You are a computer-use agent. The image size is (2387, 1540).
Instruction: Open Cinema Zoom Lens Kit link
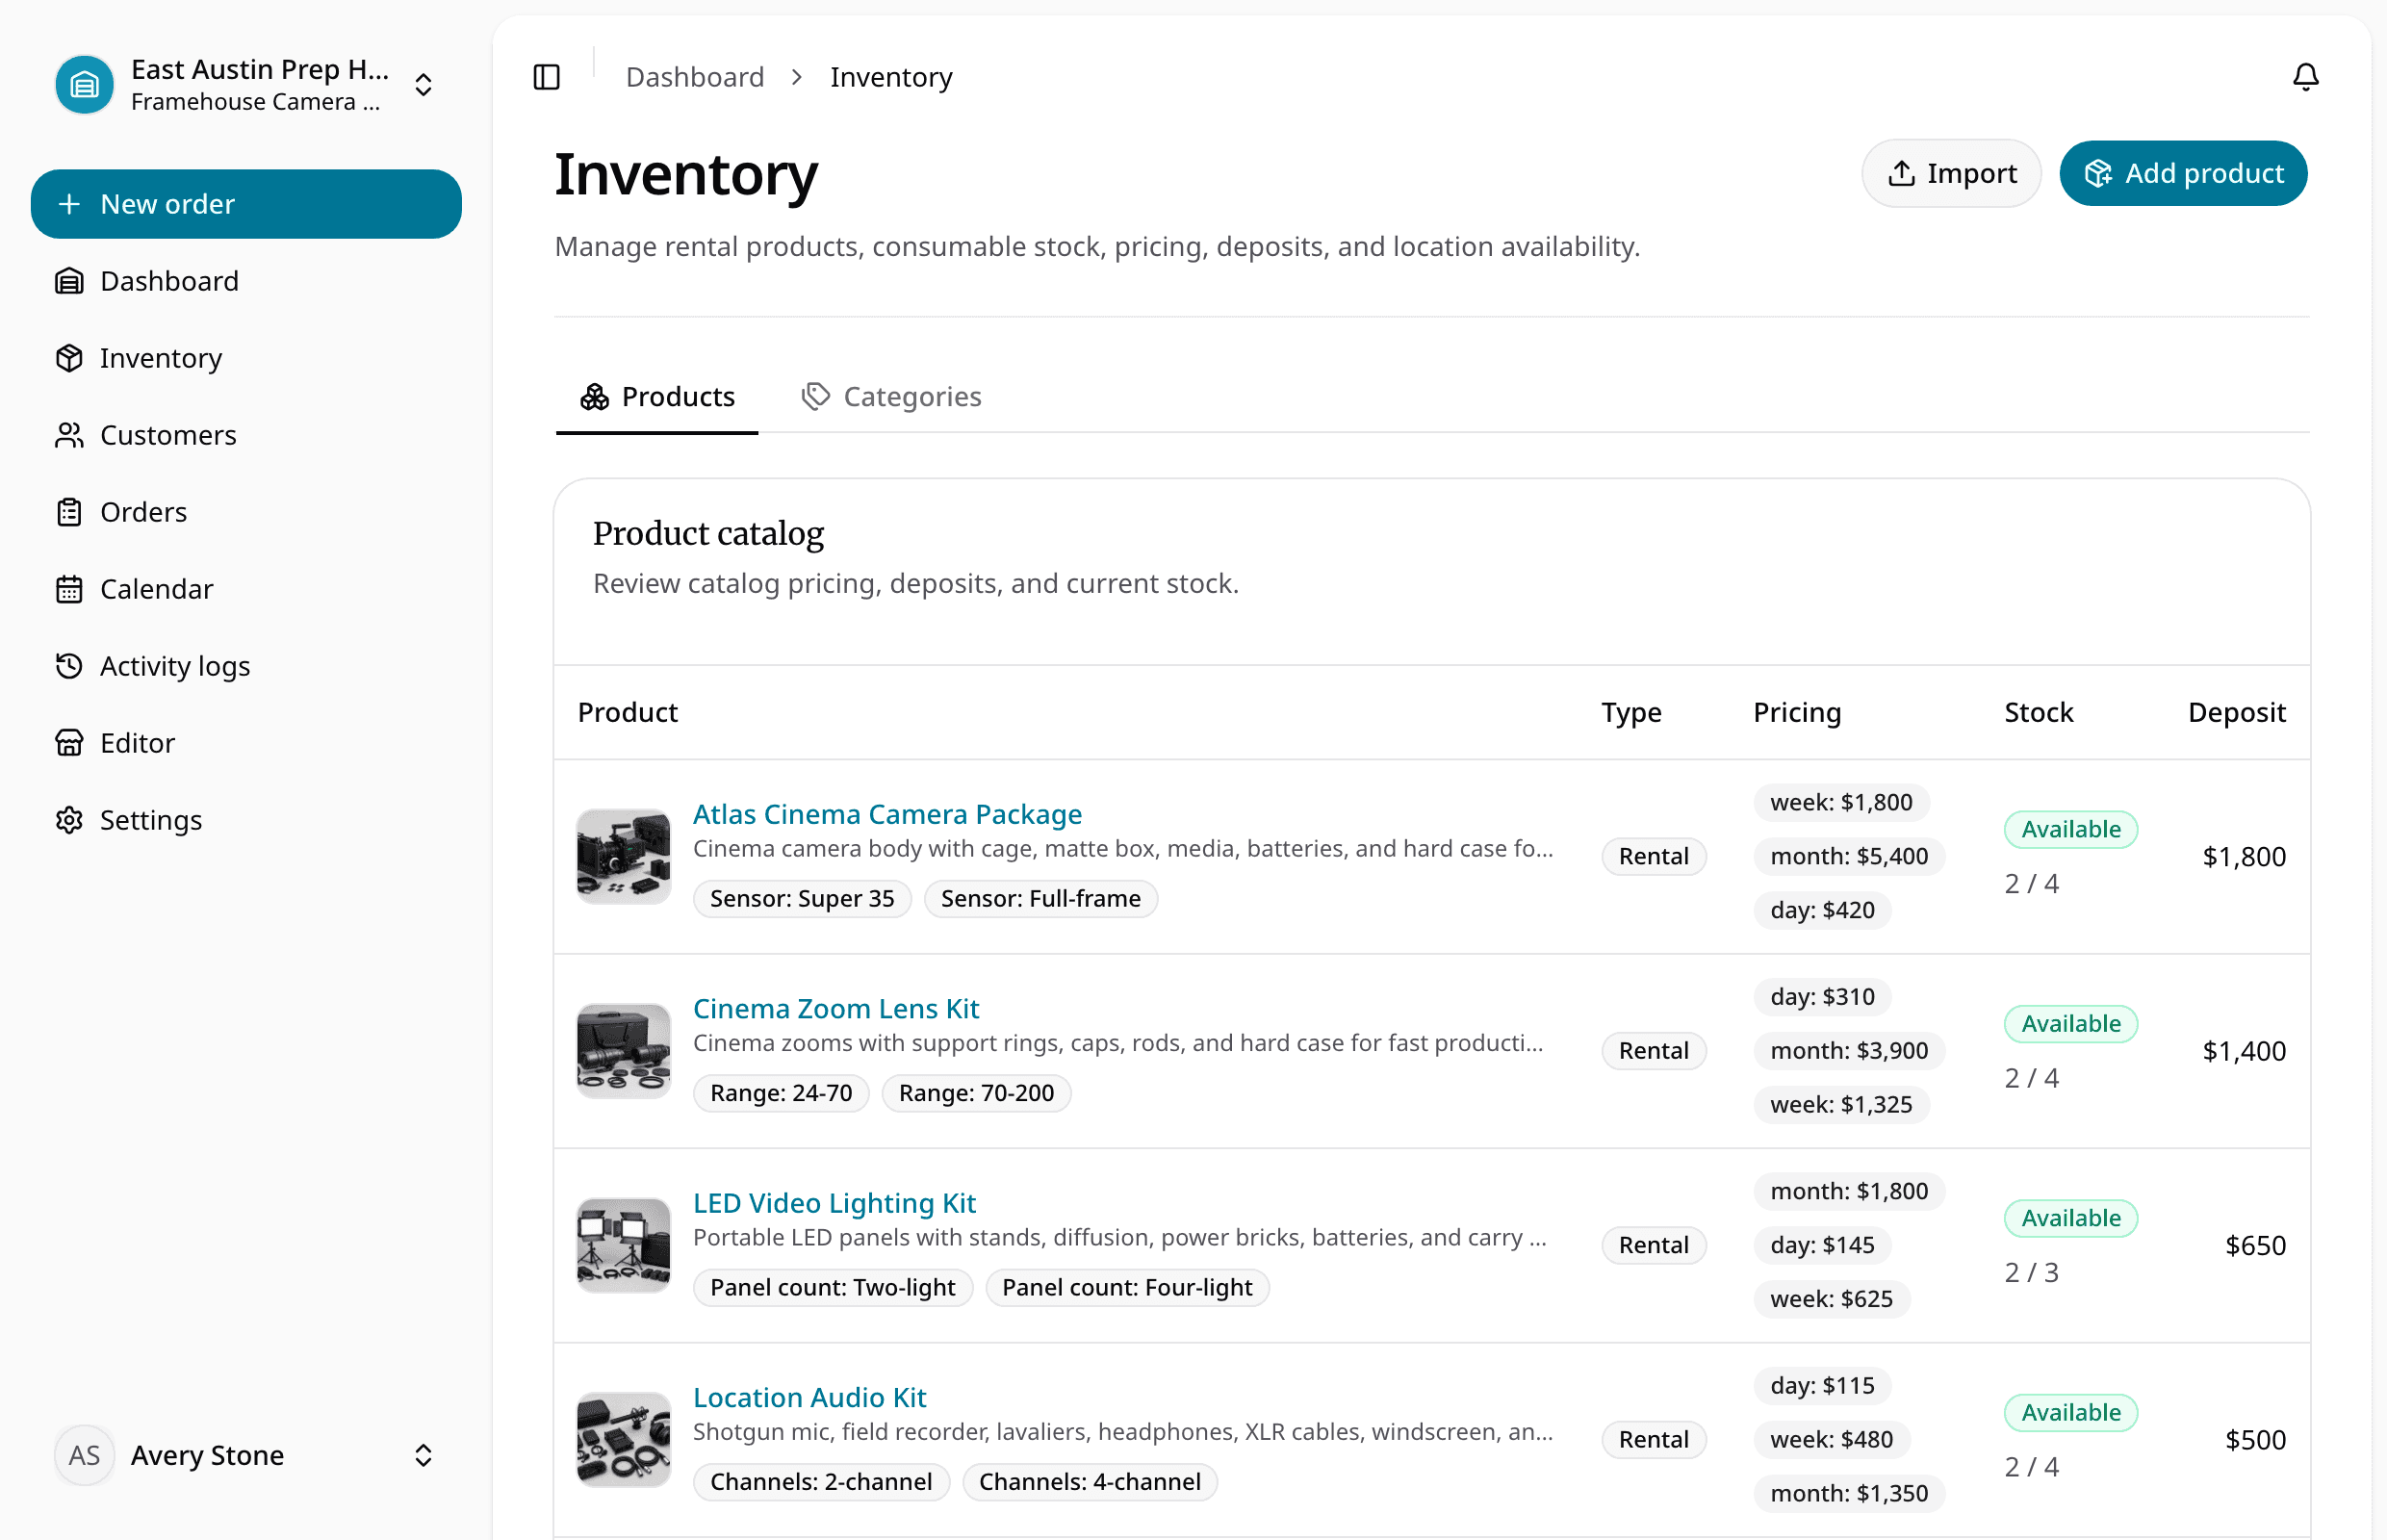click(836, 1008)
